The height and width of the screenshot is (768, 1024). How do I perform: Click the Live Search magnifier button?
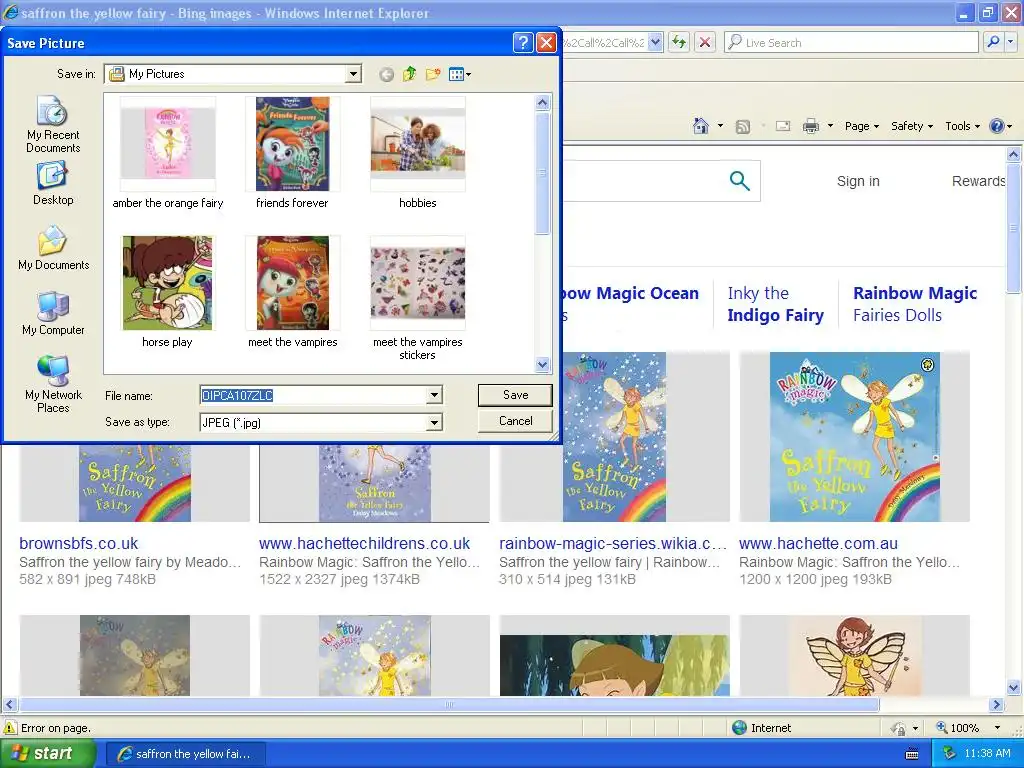pyautogui.click(x=993, y=42)
